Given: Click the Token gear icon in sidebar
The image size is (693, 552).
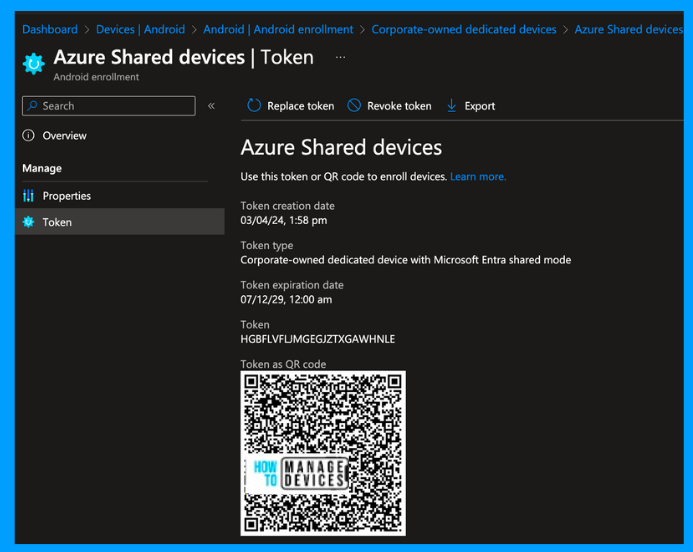Looking at the screenshot, I should click(x=28, y=222).
